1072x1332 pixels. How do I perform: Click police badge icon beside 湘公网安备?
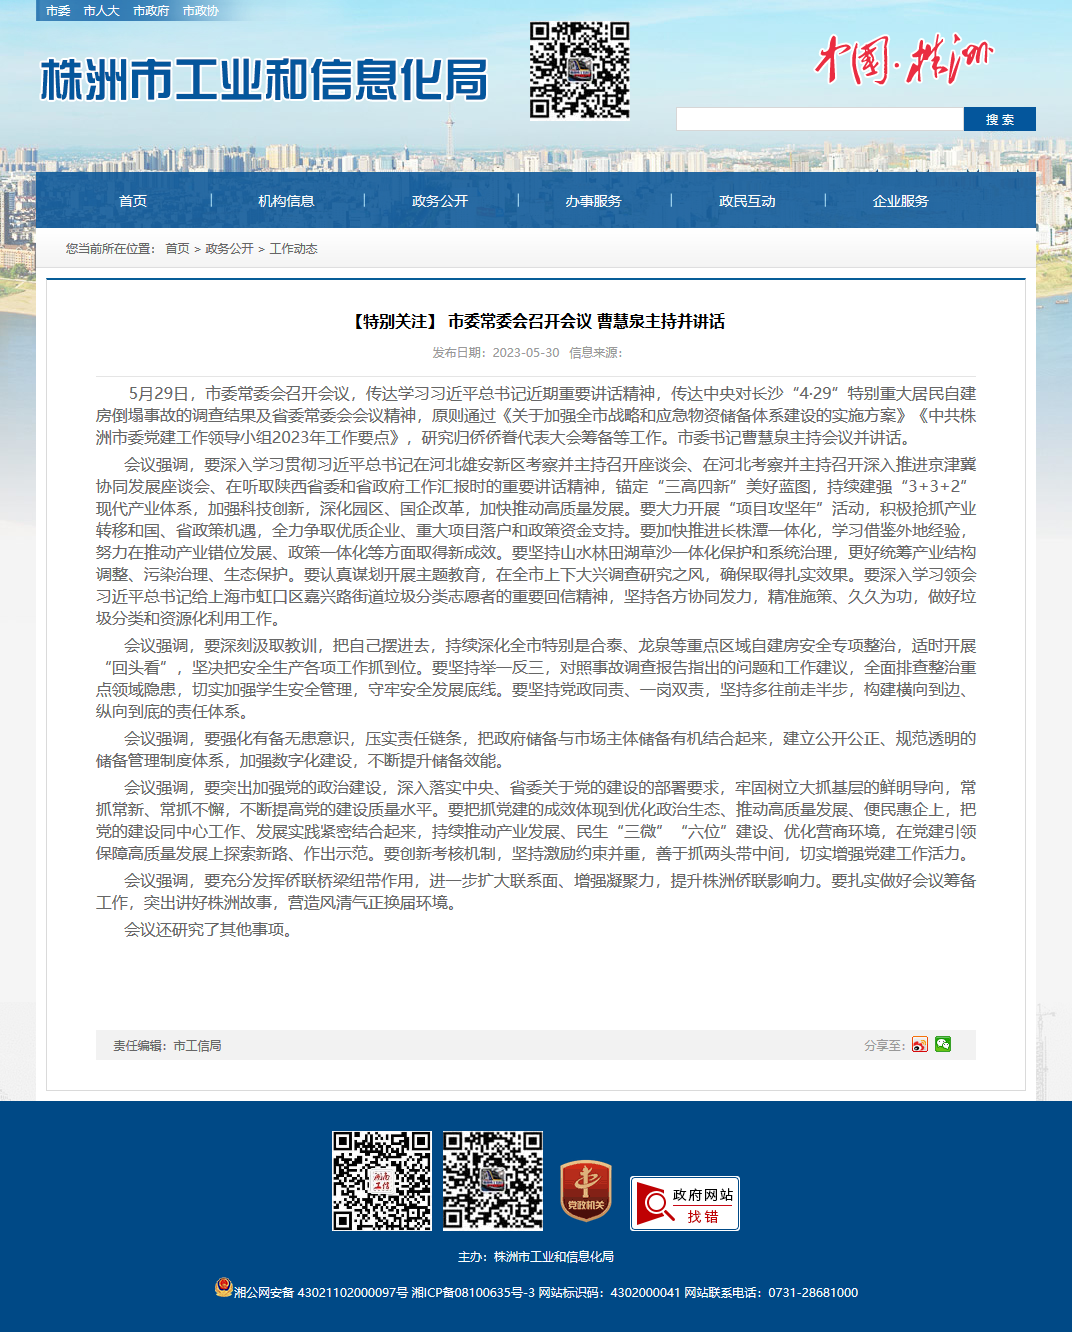point(224,1287)
